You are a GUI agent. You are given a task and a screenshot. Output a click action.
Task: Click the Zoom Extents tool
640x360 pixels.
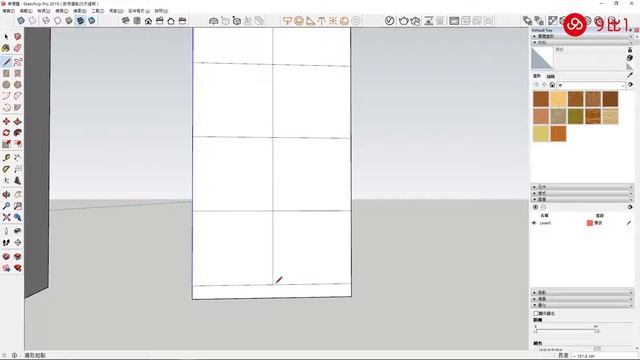[x=6, y=218]
